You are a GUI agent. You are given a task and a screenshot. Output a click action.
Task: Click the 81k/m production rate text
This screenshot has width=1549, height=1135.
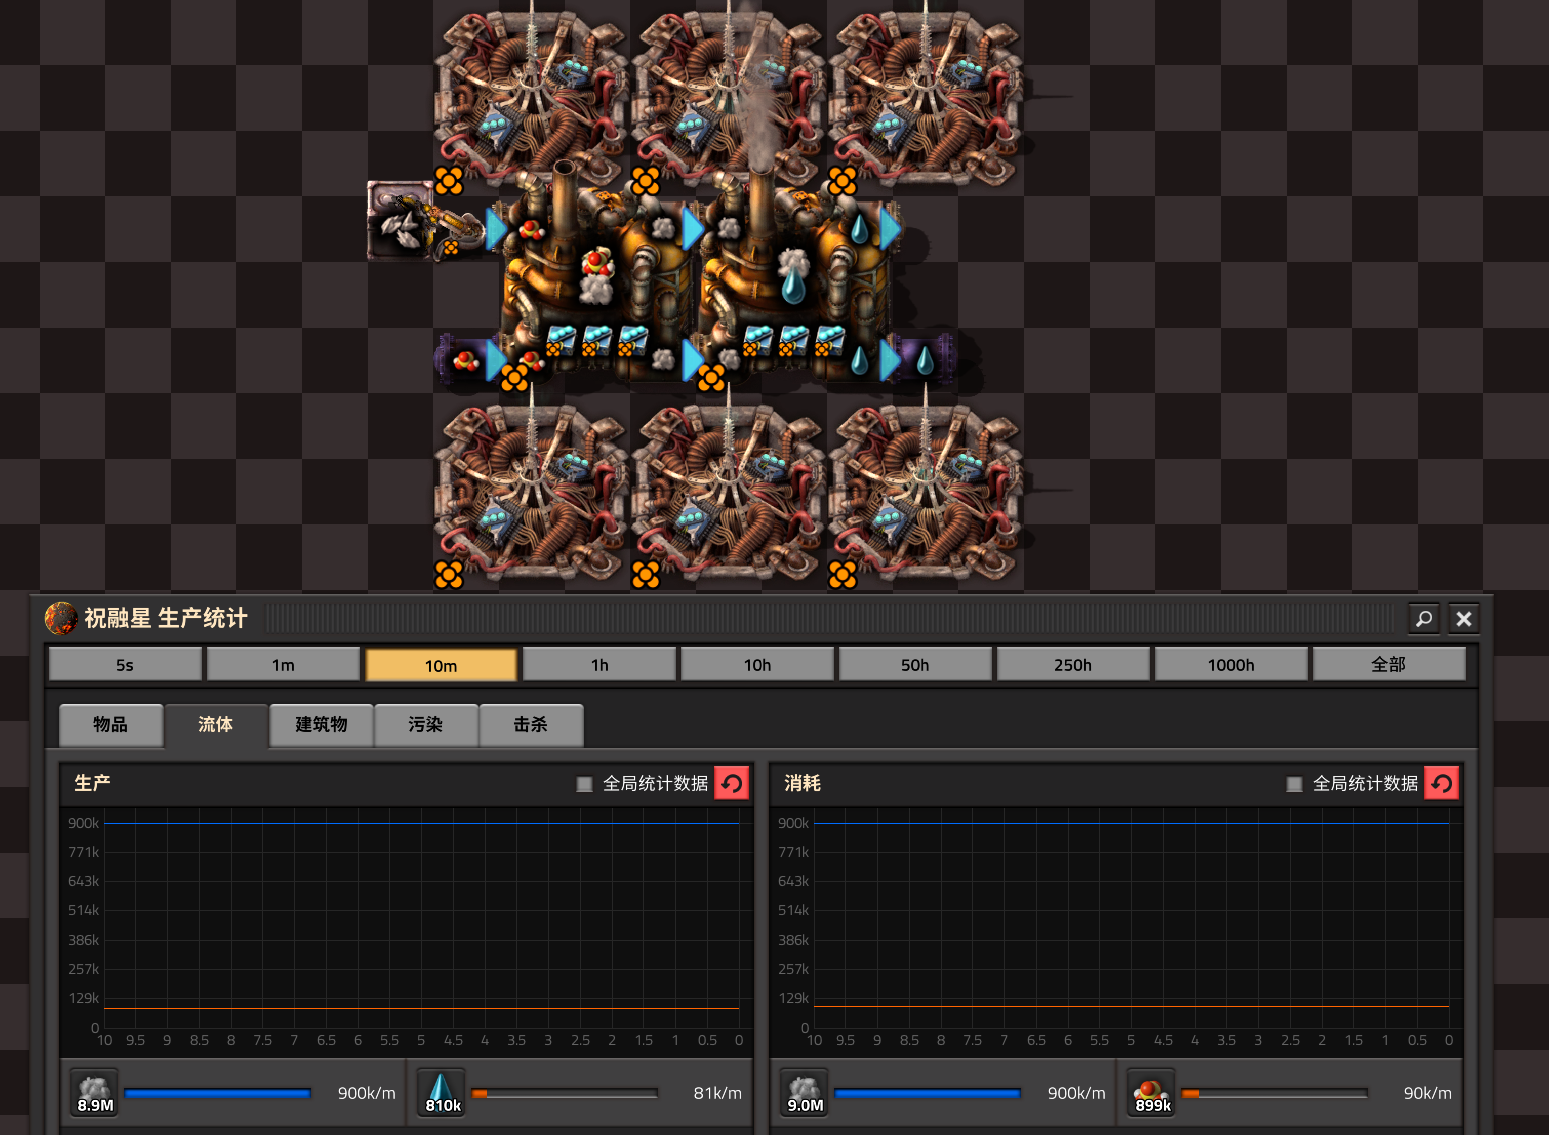[x=718, y=1093]
